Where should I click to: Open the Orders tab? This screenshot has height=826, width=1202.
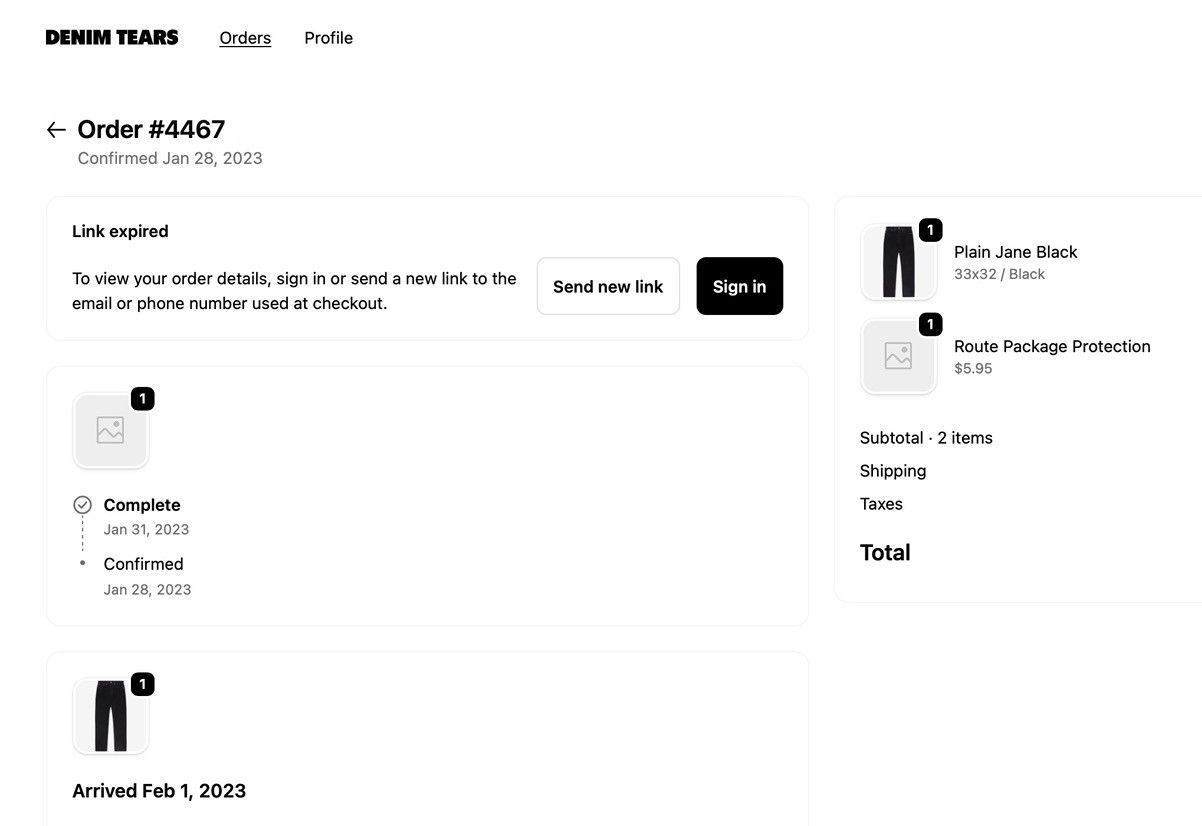tap(245, 38)
